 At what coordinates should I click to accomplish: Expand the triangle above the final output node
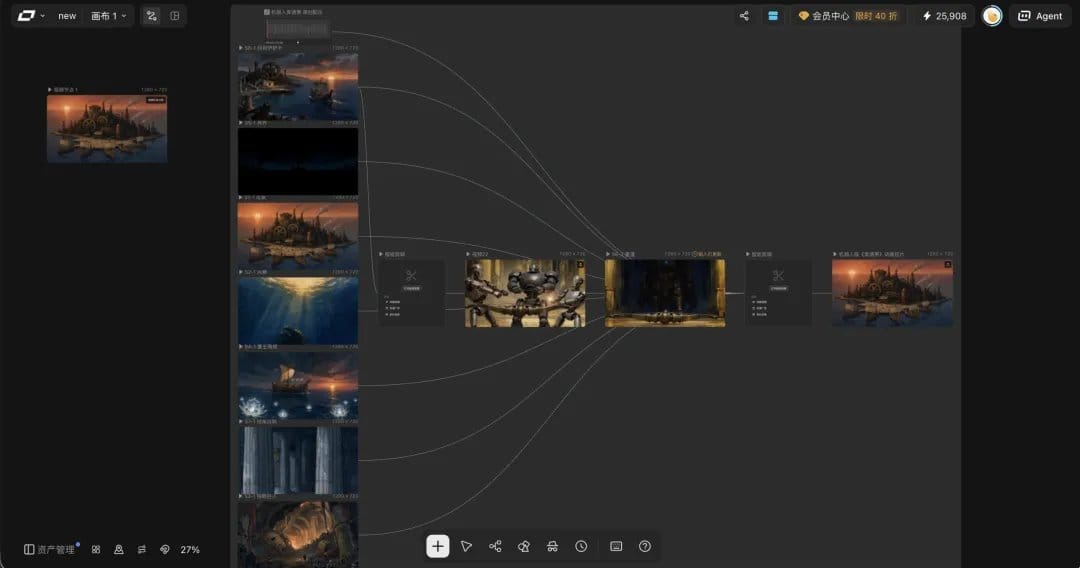point(835,254)
